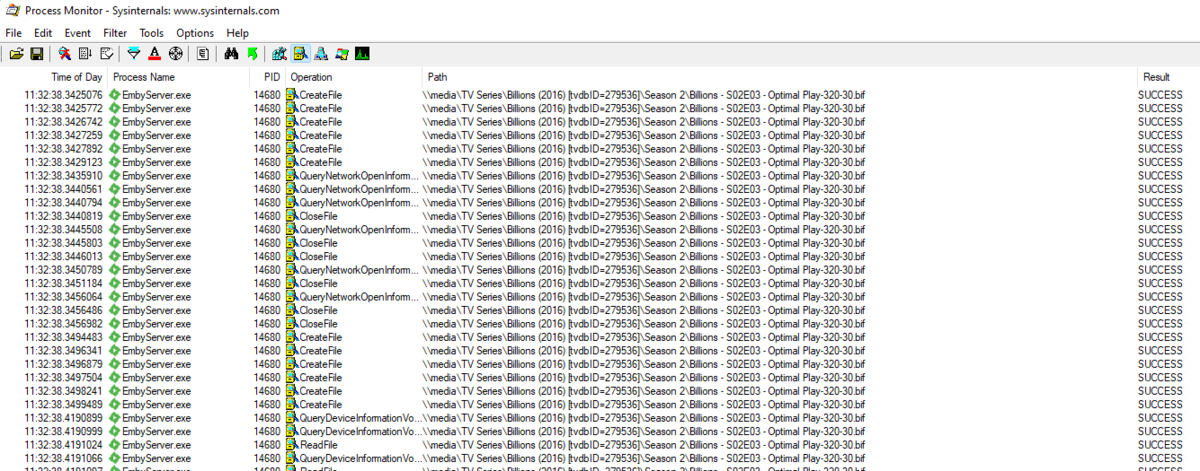The width and height of the screenshot is (1200, 471).
Task: Select the event at 11:32:38.3445803
Action: tap(600, 243)
